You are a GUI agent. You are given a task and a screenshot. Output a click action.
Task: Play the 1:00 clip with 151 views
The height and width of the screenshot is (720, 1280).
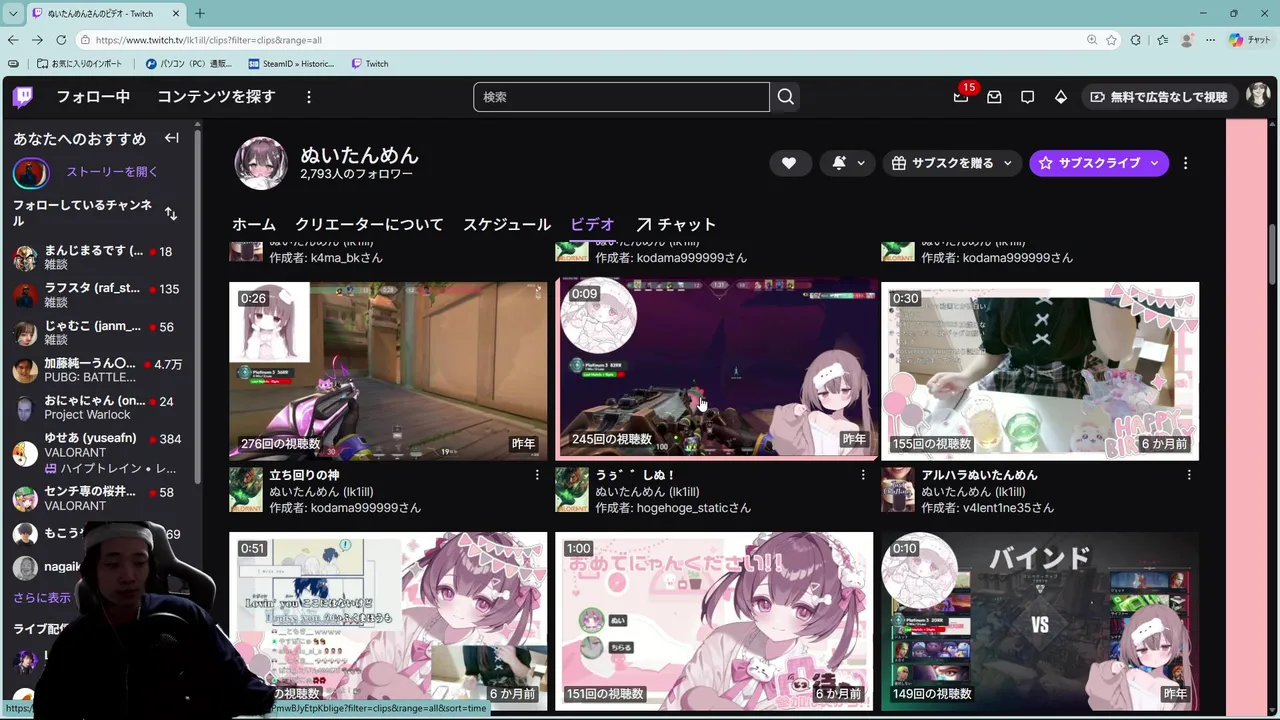tap(715, 621)
